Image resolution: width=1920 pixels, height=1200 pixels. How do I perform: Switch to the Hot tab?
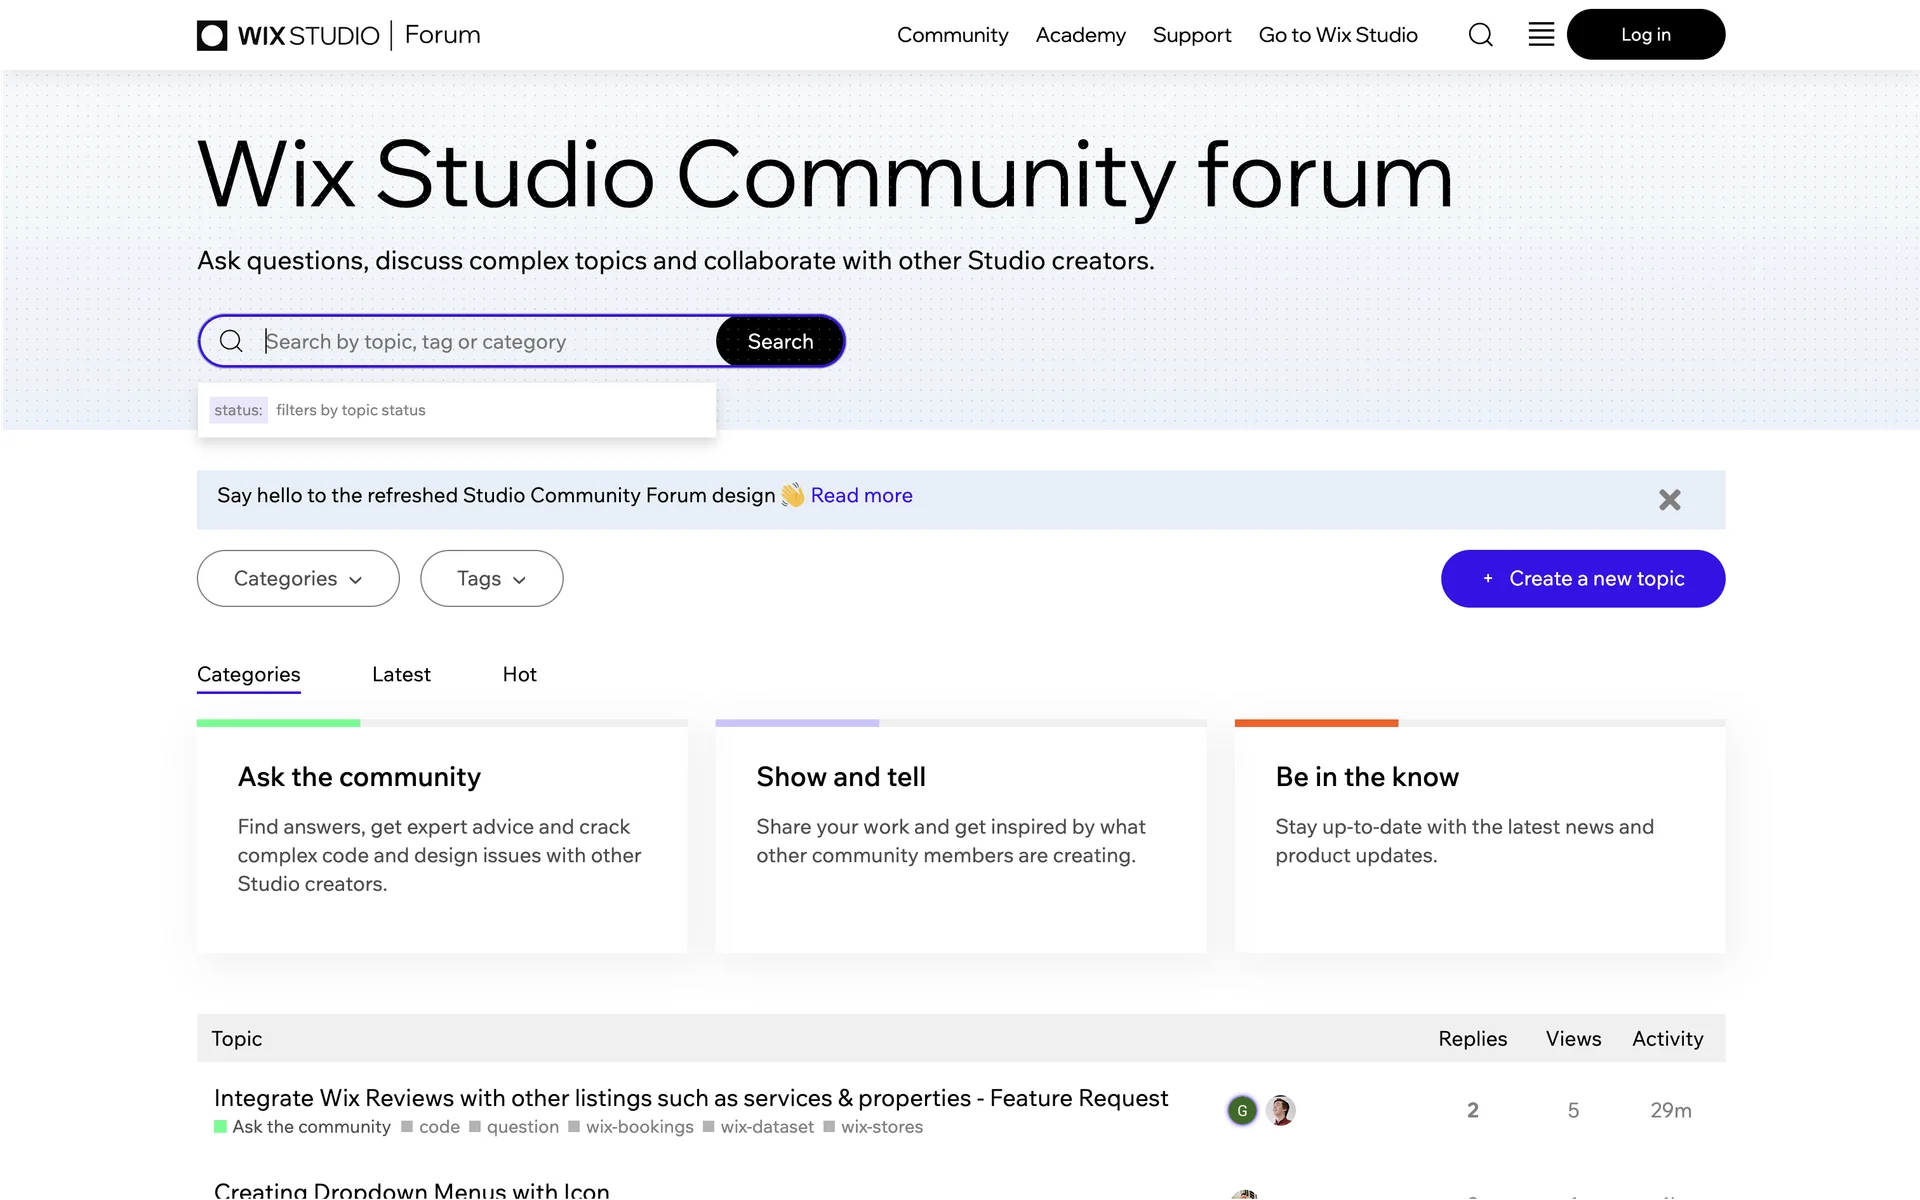tap(519, 674)
